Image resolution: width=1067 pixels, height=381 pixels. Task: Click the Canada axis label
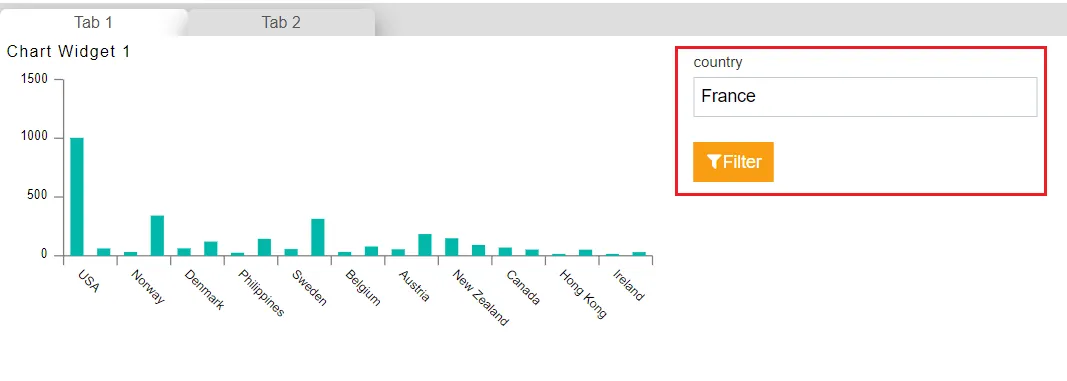pyautogui.click(x=523, y=287)
